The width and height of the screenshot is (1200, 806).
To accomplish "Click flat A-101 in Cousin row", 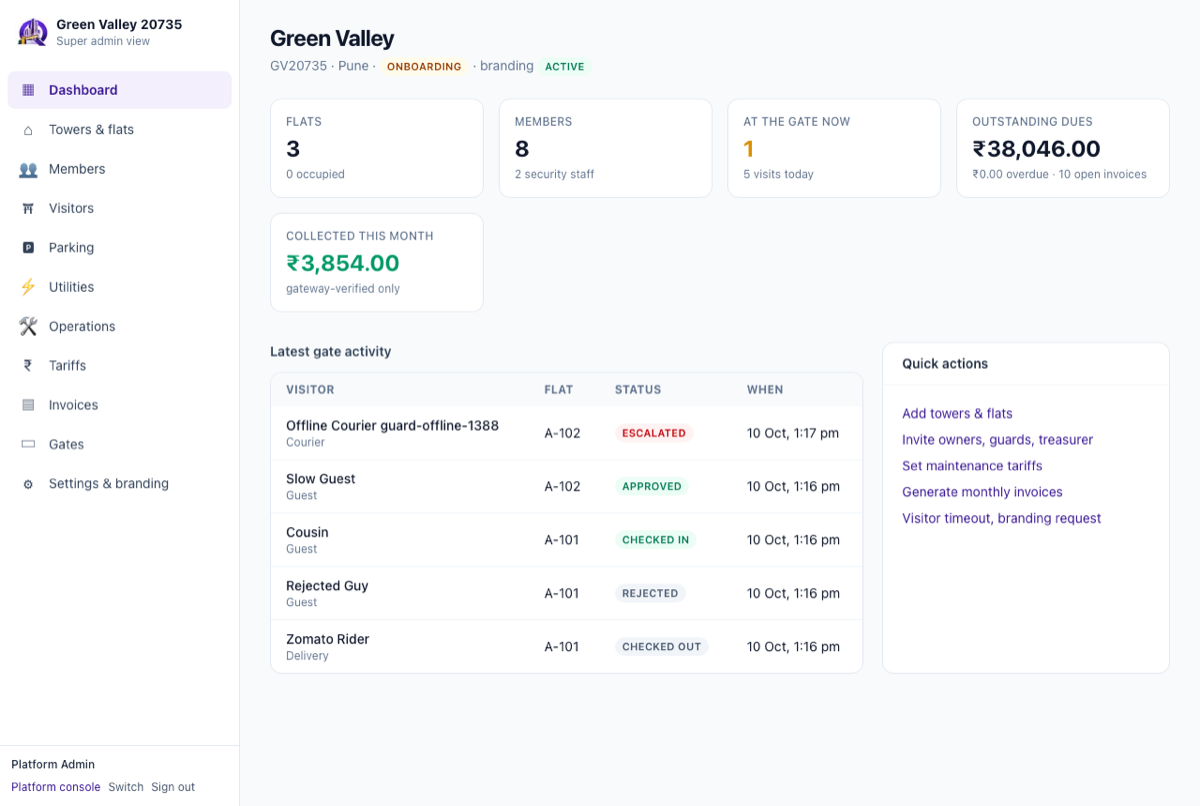I will click(562, 540).
